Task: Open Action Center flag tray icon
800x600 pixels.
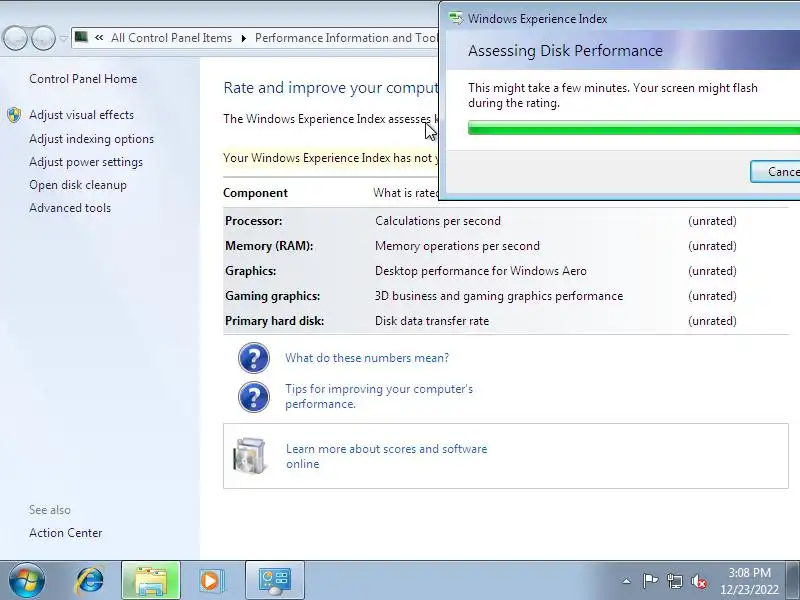Action: [x=650, y=581]
